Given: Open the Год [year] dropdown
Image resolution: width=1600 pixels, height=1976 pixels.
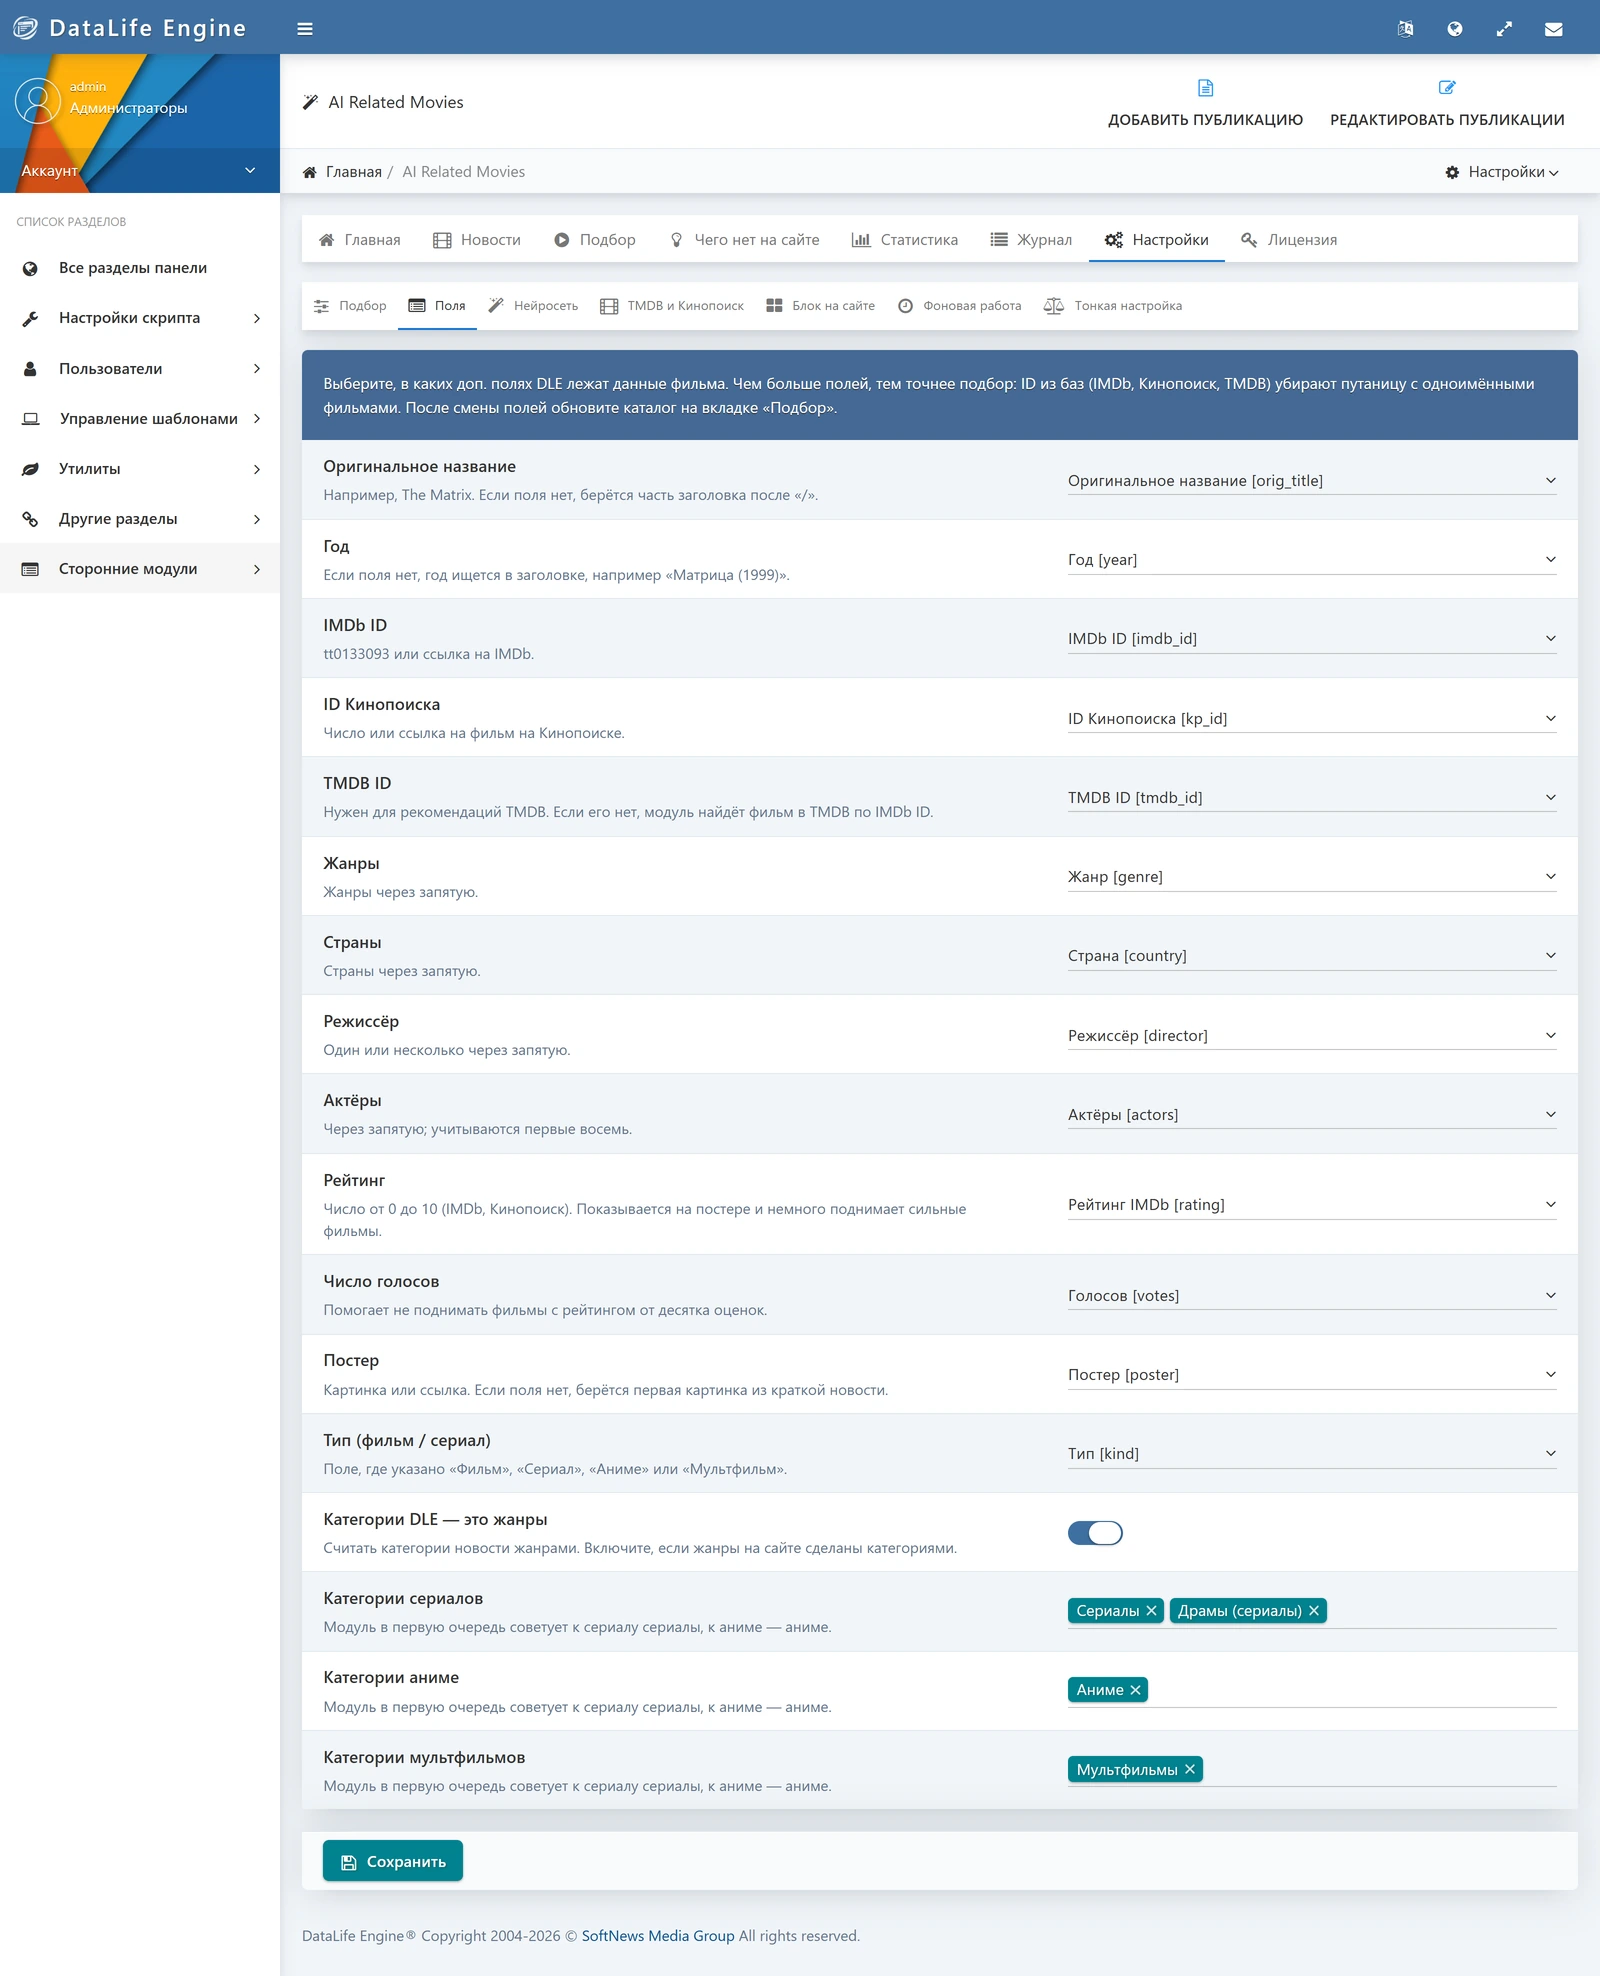Looking at the screenshot, I should coord(1312,560).
